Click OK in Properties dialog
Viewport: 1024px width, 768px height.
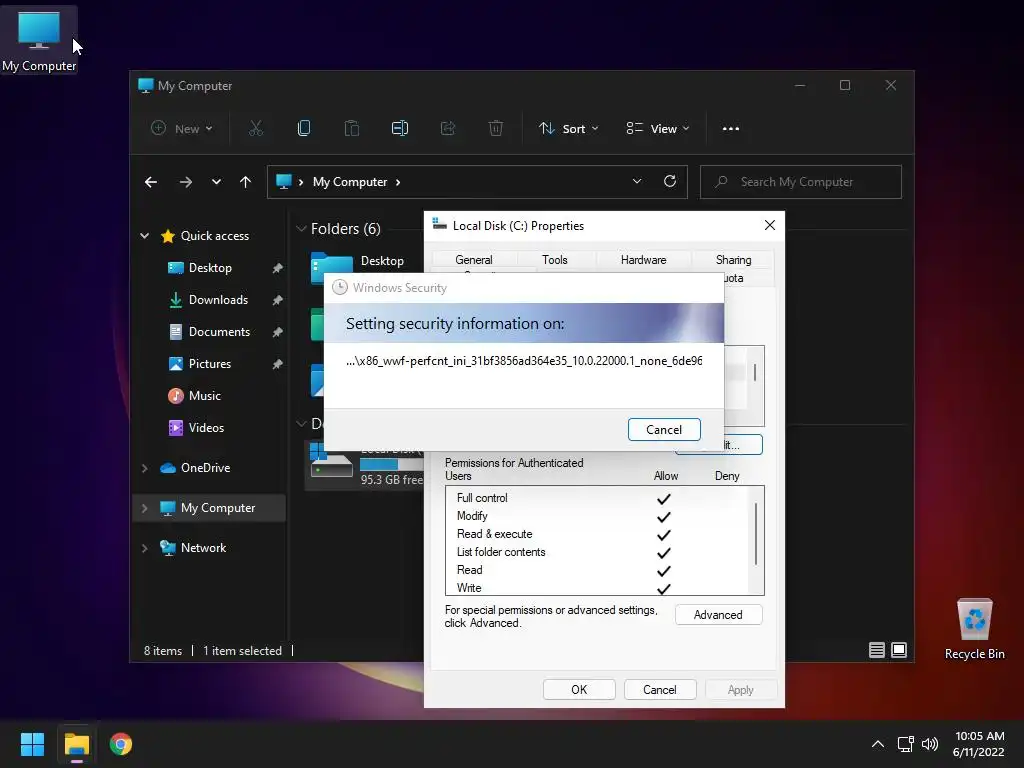[579, 690]
